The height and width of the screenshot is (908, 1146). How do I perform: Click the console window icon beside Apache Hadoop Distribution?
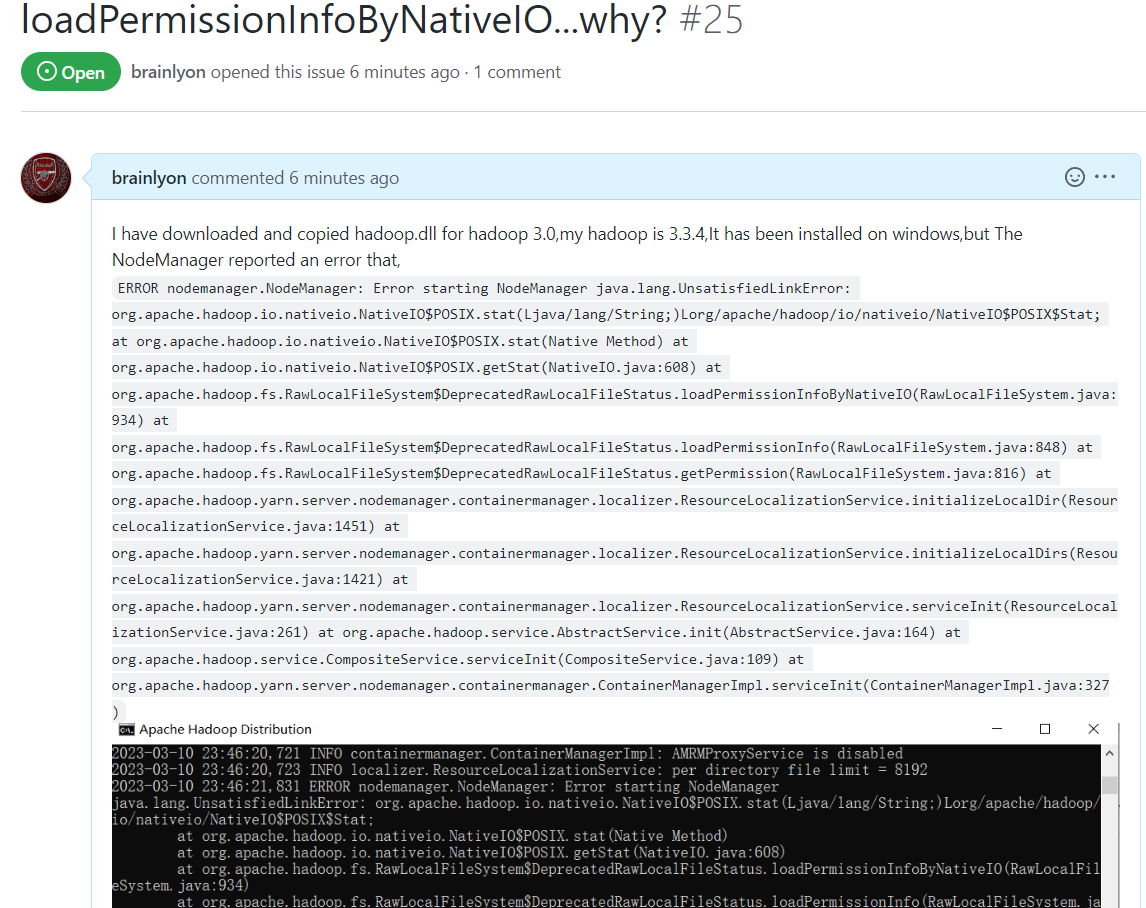click(126, 730)
